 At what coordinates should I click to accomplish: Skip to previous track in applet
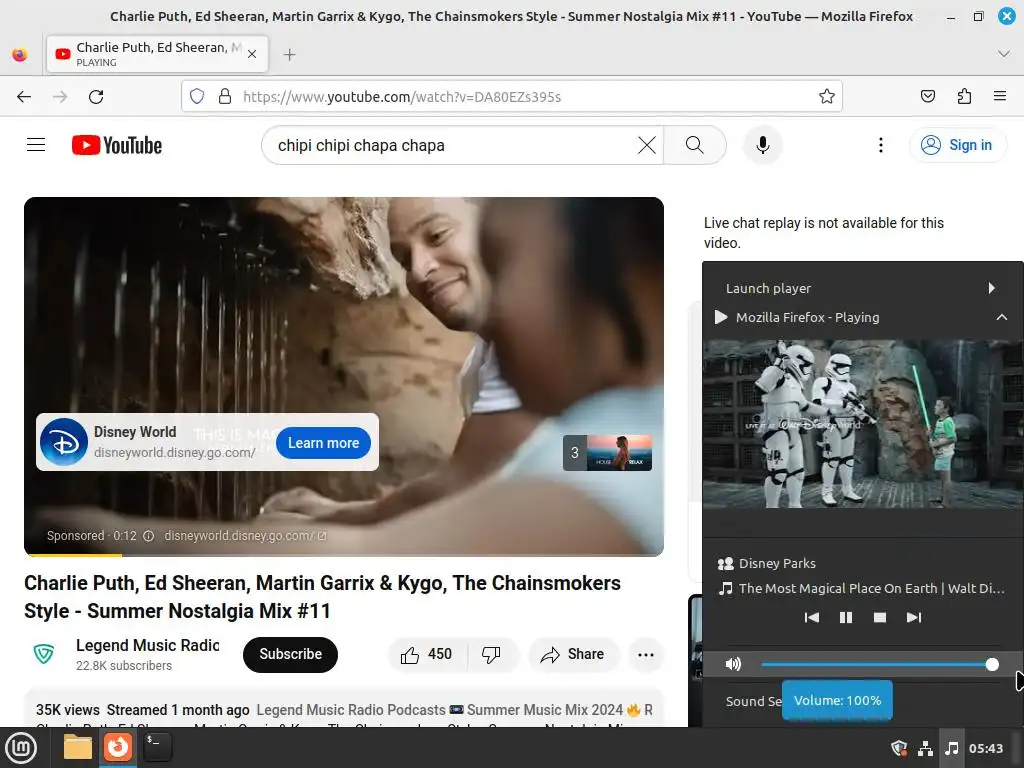click(x=812, y=617)
